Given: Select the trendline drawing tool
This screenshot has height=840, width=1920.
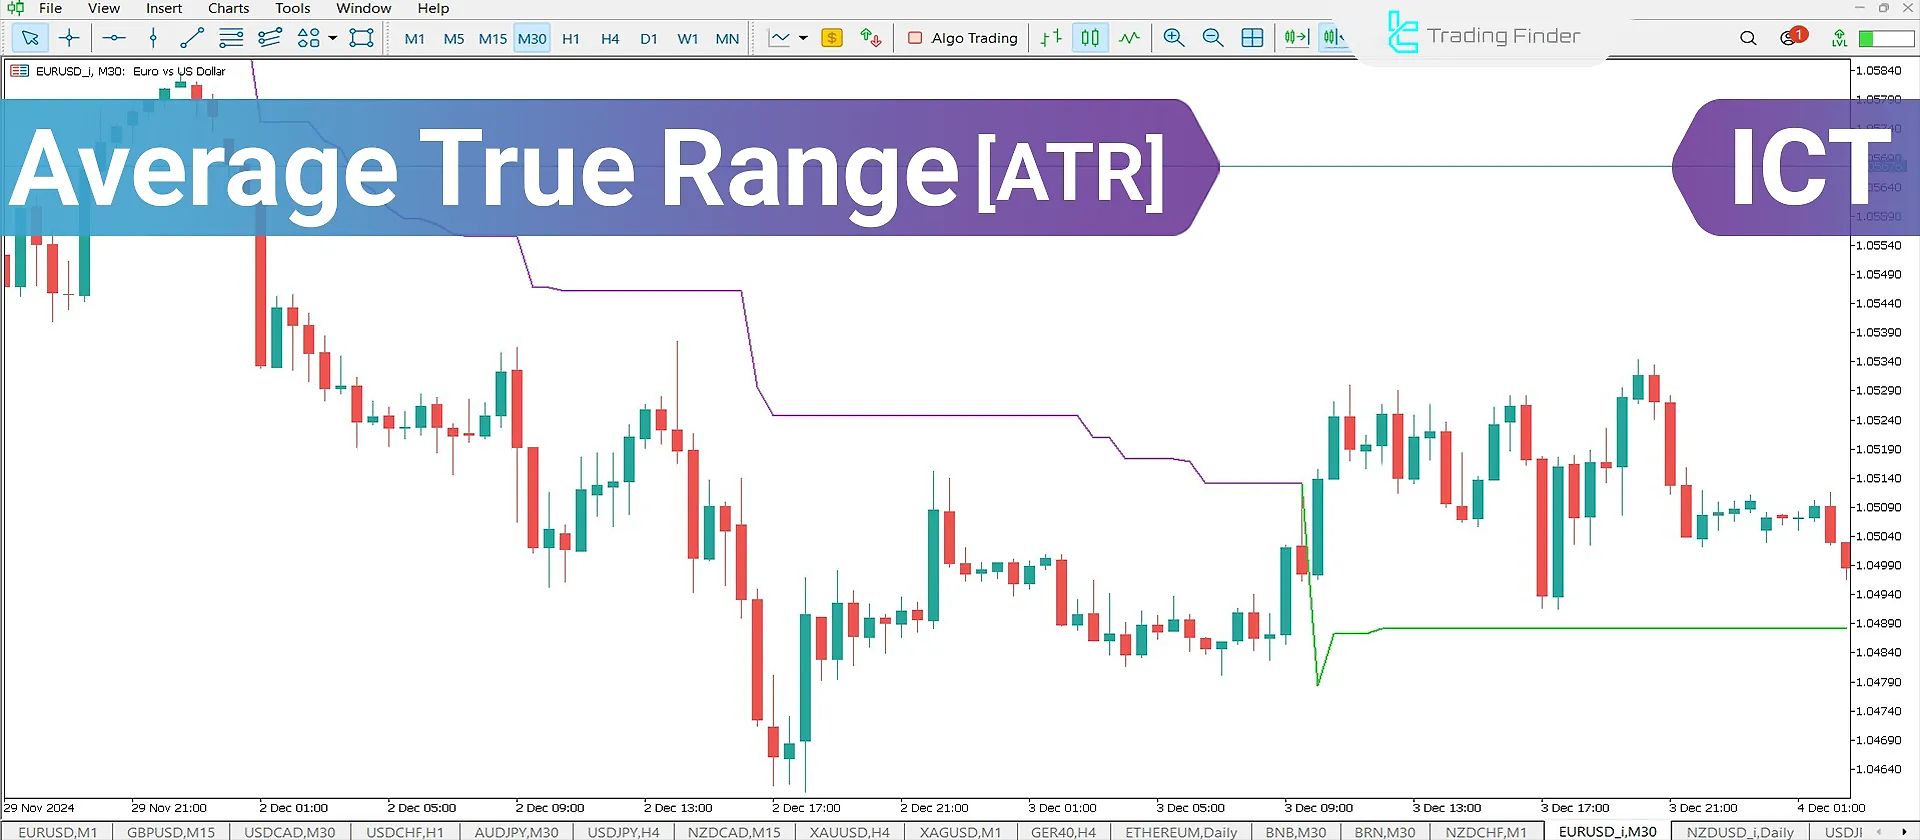Looking at the screenshot, I should click(x=191, y=38).
